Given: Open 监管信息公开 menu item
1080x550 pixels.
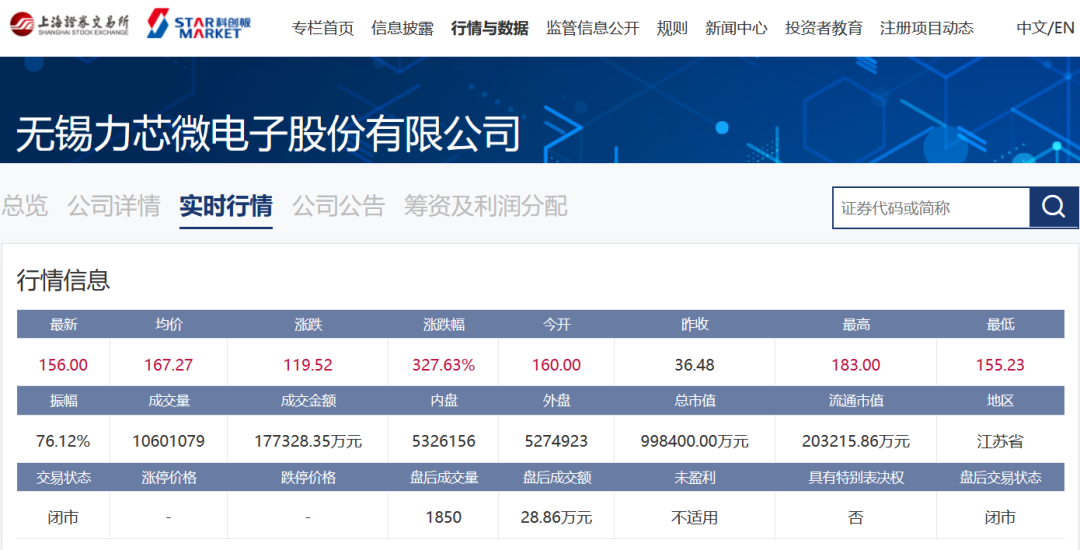Looking at the screenshot, I should pos(592,28).
